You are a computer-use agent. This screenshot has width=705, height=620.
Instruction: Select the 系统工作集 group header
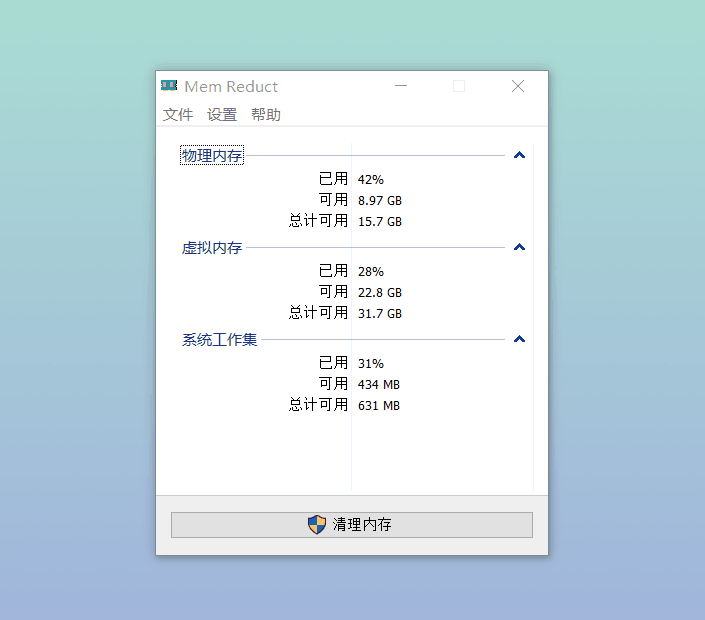pyautogui.click(x=219, y=339)
